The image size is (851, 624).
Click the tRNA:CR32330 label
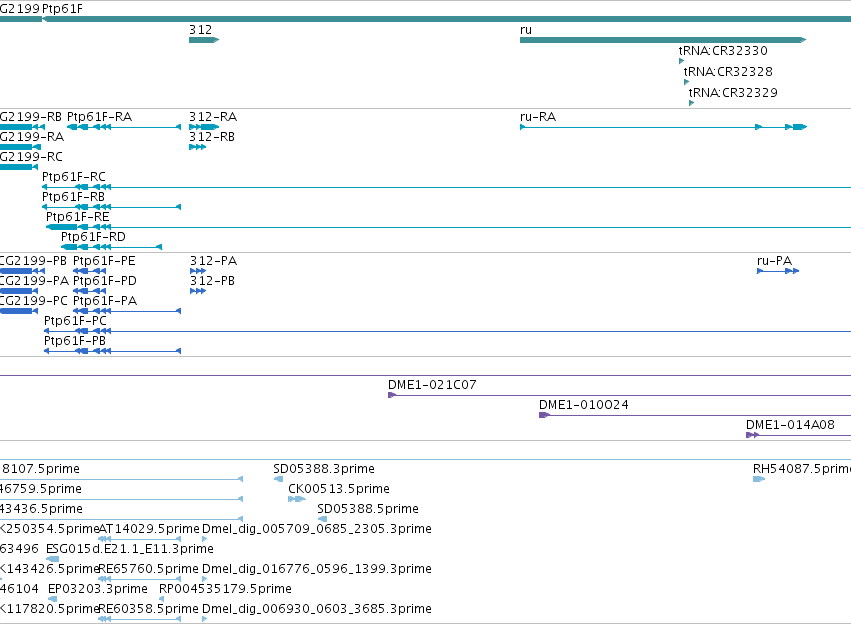coord(723,50)
